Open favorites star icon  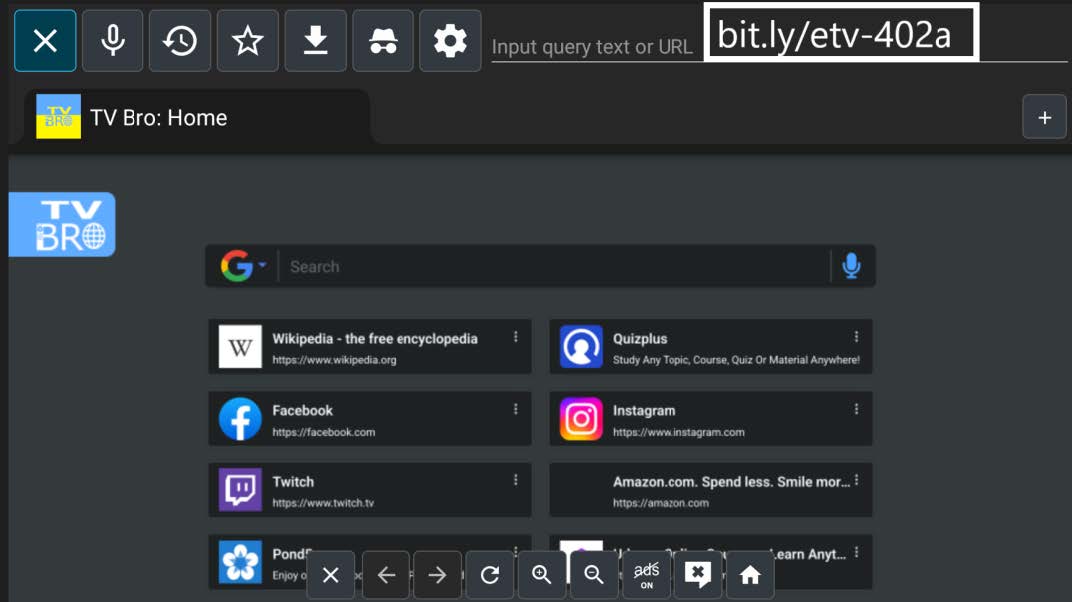click(247, 41)
